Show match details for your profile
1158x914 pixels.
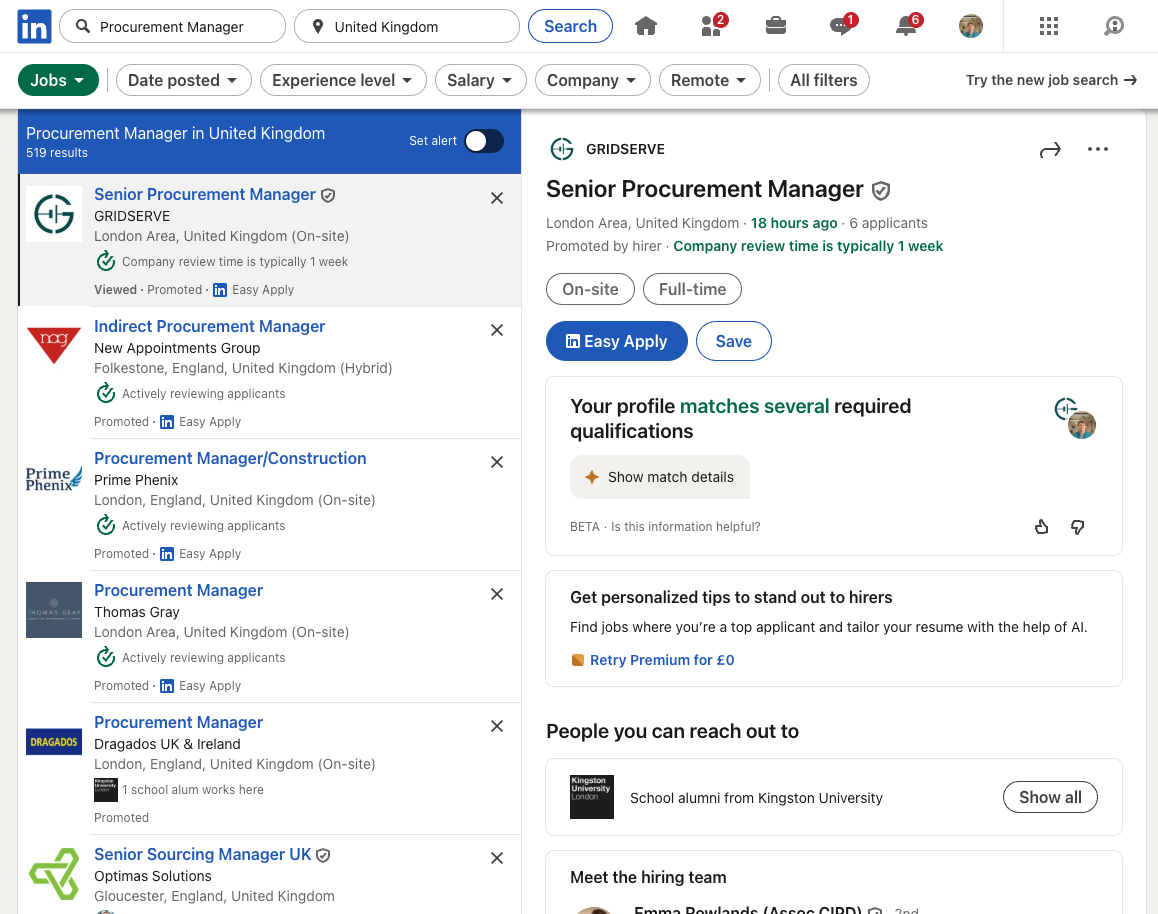click(659, 477)
